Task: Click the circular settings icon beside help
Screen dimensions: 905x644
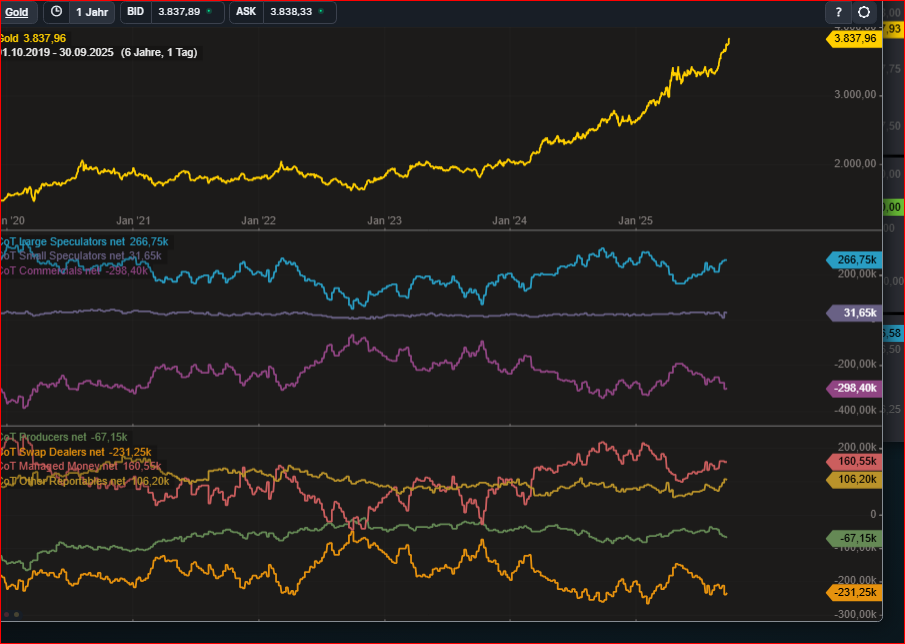Action: click(864, 12)
